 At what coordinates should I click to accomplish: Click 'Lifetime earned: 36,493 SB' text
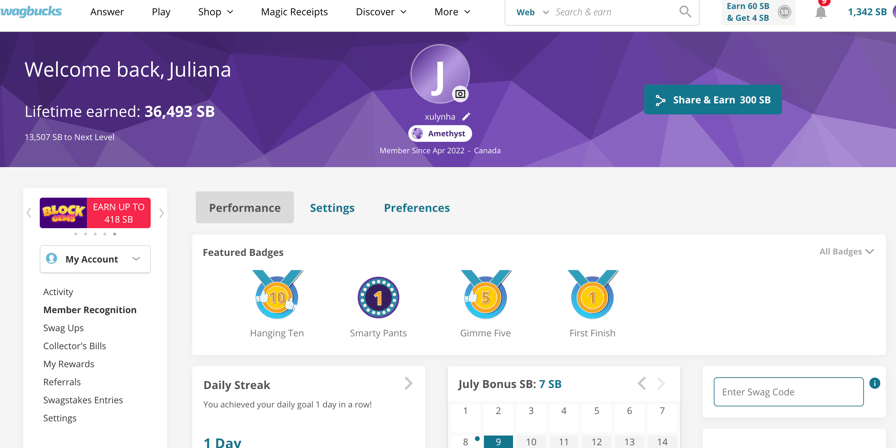coord(119,111)
